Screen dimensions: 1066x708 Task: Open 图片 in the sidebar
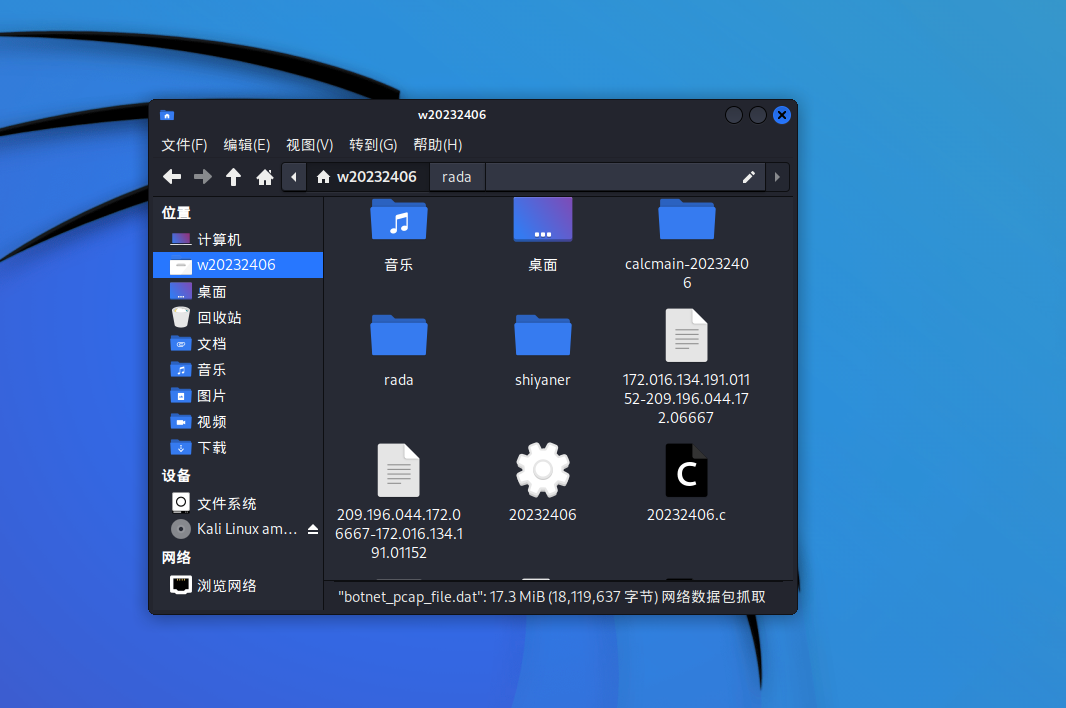pyautogui.click(x=238, y=396)
